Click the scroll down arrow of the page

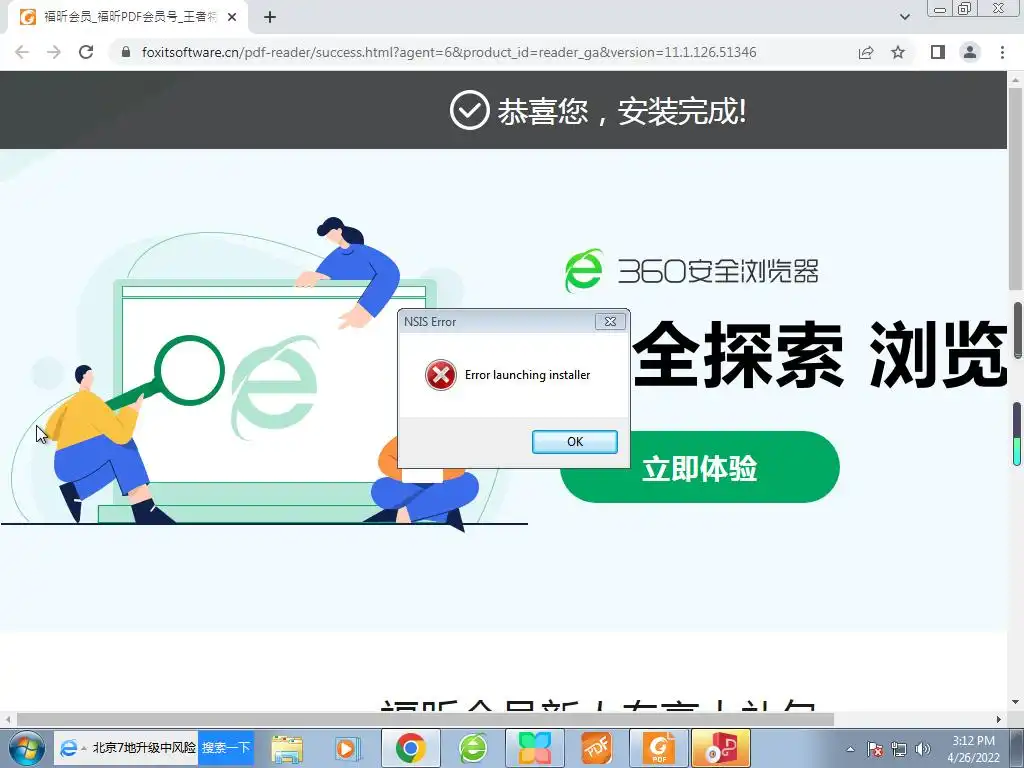tap(1016, 702)
